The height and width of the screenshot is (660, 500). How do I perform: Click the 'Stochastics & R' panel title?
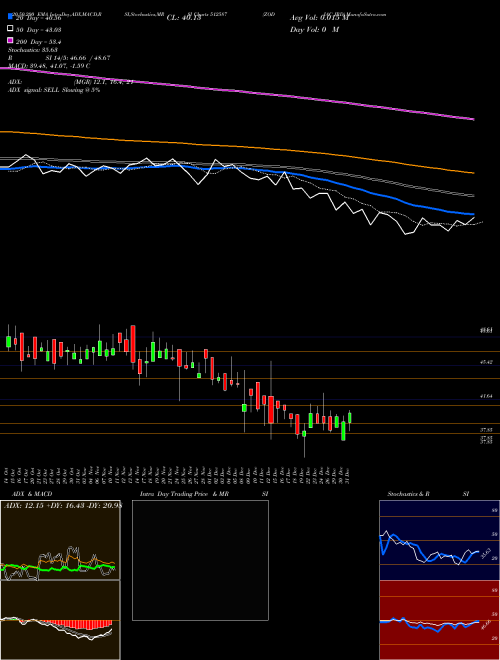408,494
